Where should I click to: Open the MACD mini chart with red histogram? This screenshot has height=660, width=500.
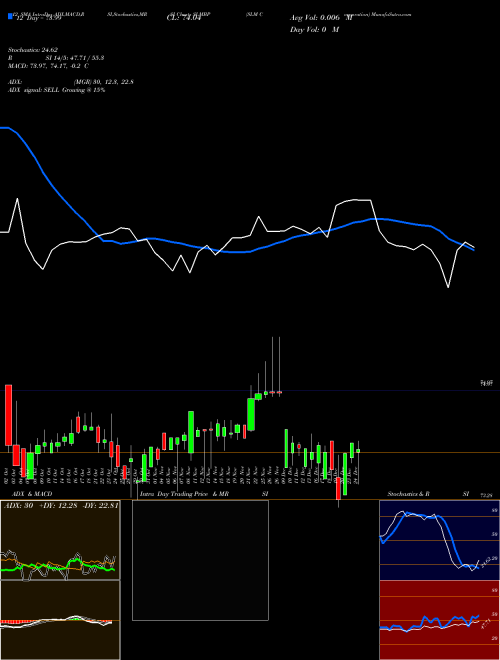point(60,620)
